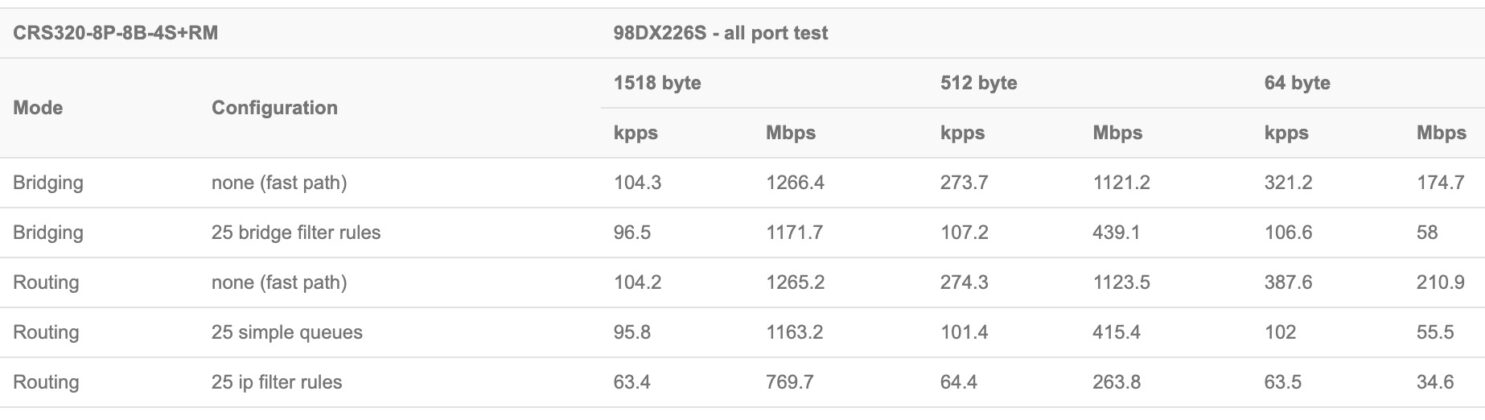Select the 439.1 Mbps value
This screenshot has height=420, width=1485.
point(1116,233)
